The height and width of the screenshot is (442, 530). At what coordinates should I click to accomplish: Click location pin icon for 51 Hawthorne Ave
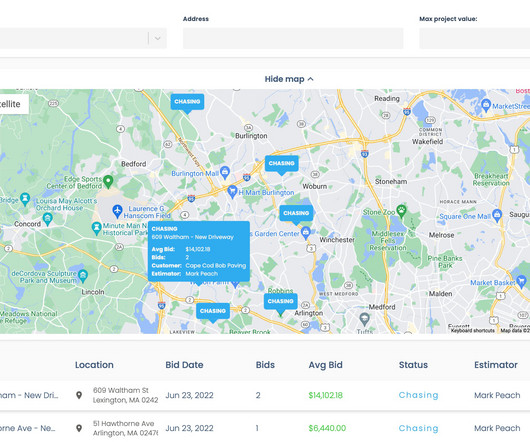click(x=79, y=428)
